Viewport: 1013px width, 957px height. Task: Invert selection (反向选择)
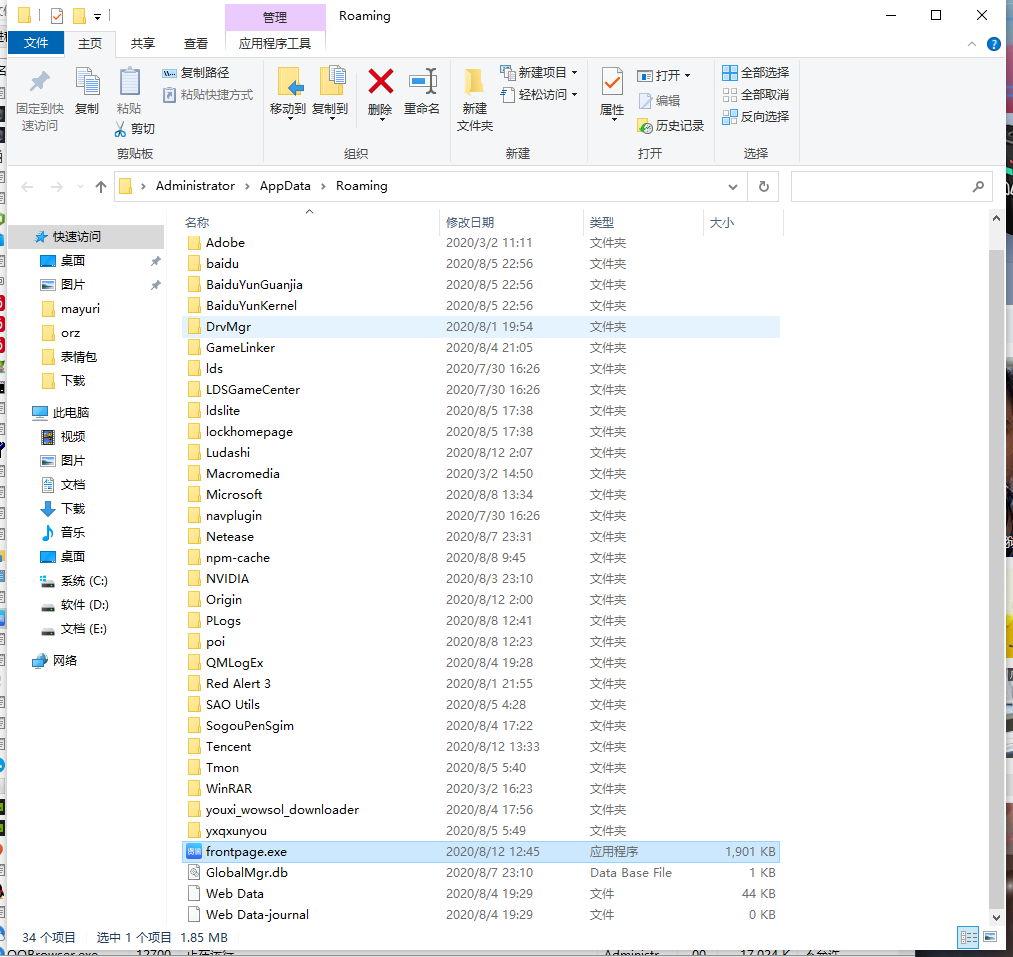pos(755,117)
